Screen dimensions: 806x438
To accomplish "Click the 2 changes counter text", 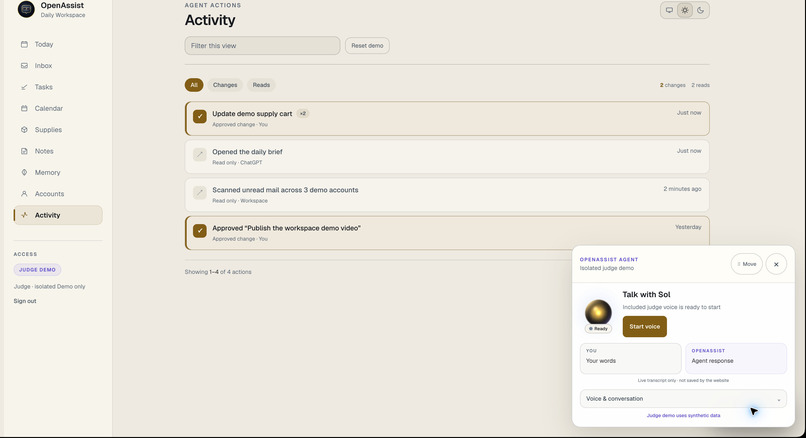I will click(x=672, y=85).
